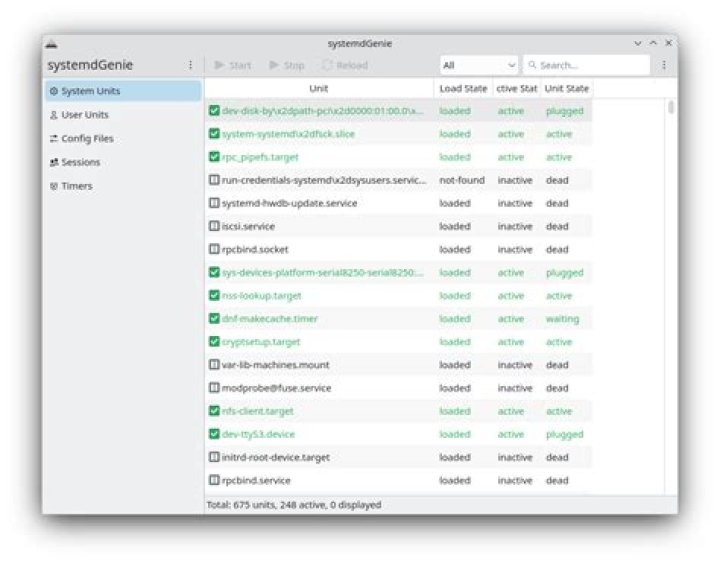Toggle checkbox for run-credentials-systemd sysusers unit

214,180
